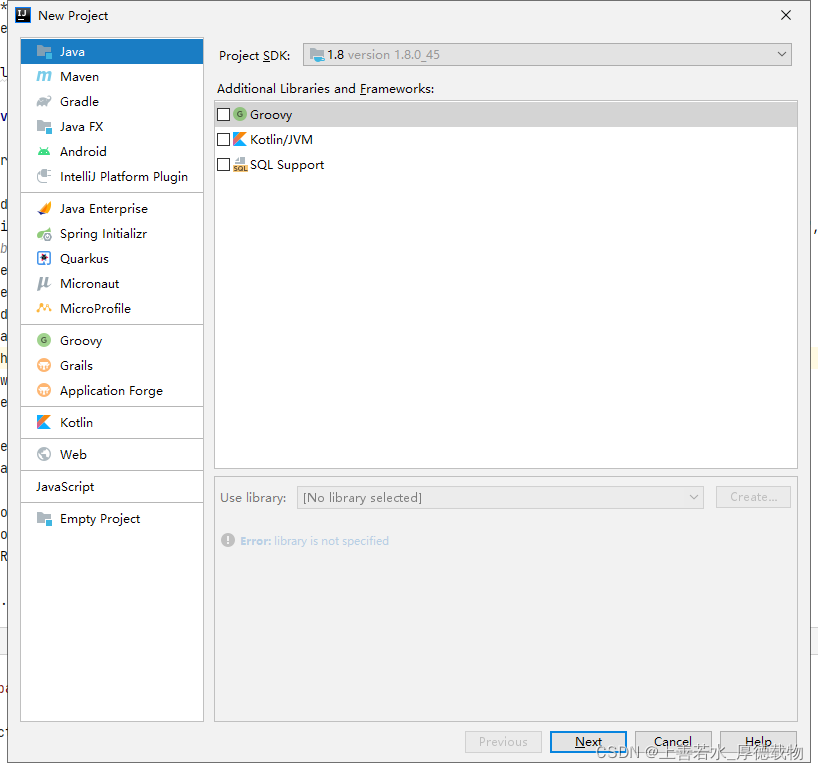The width and height of the screenshot is (818, 770).
Task: Click the Java FX folder icon
Action: pyautogui.click(x=44, y=127)
